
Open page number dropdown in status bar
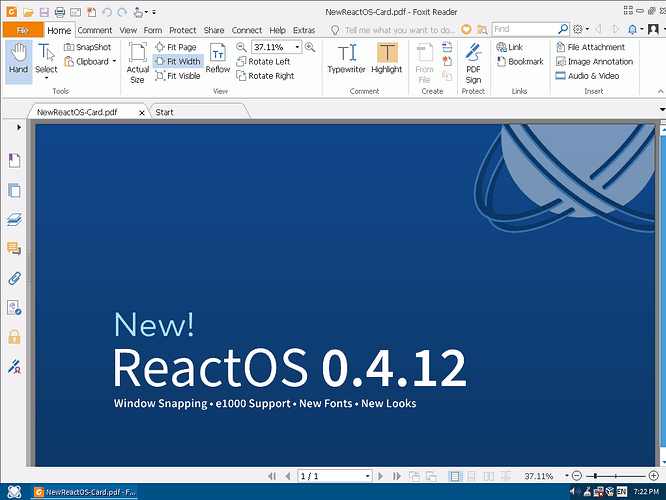coord(367,476)
